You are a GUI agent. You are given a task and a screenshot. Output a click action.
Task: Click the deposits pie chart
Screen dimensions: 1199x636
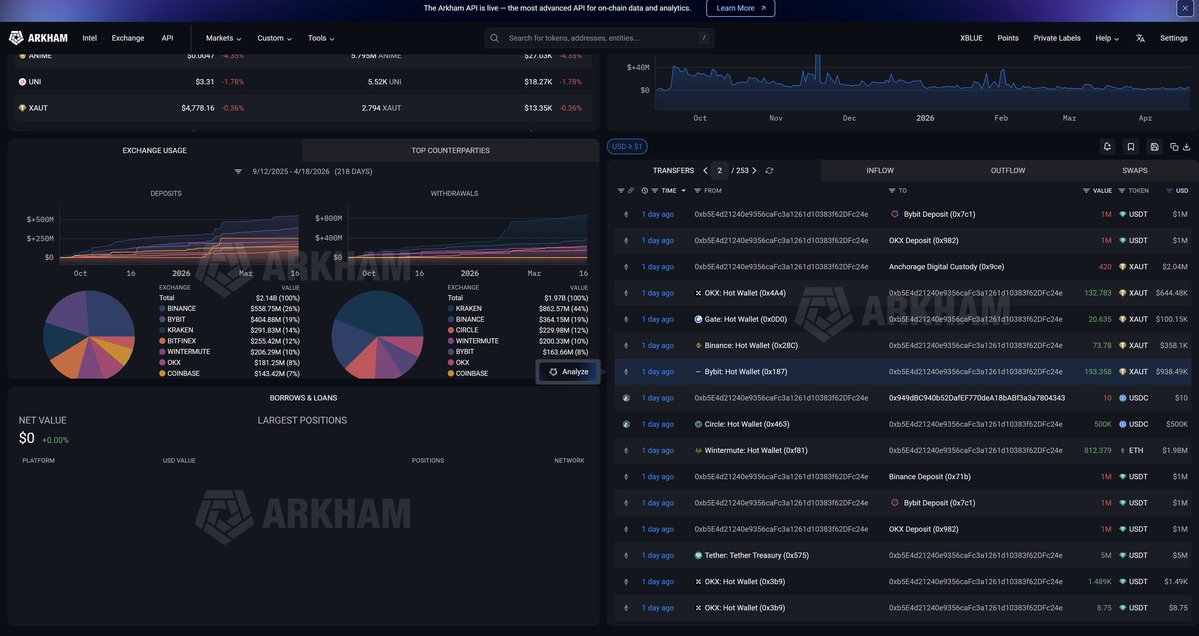tap(89, 335)
